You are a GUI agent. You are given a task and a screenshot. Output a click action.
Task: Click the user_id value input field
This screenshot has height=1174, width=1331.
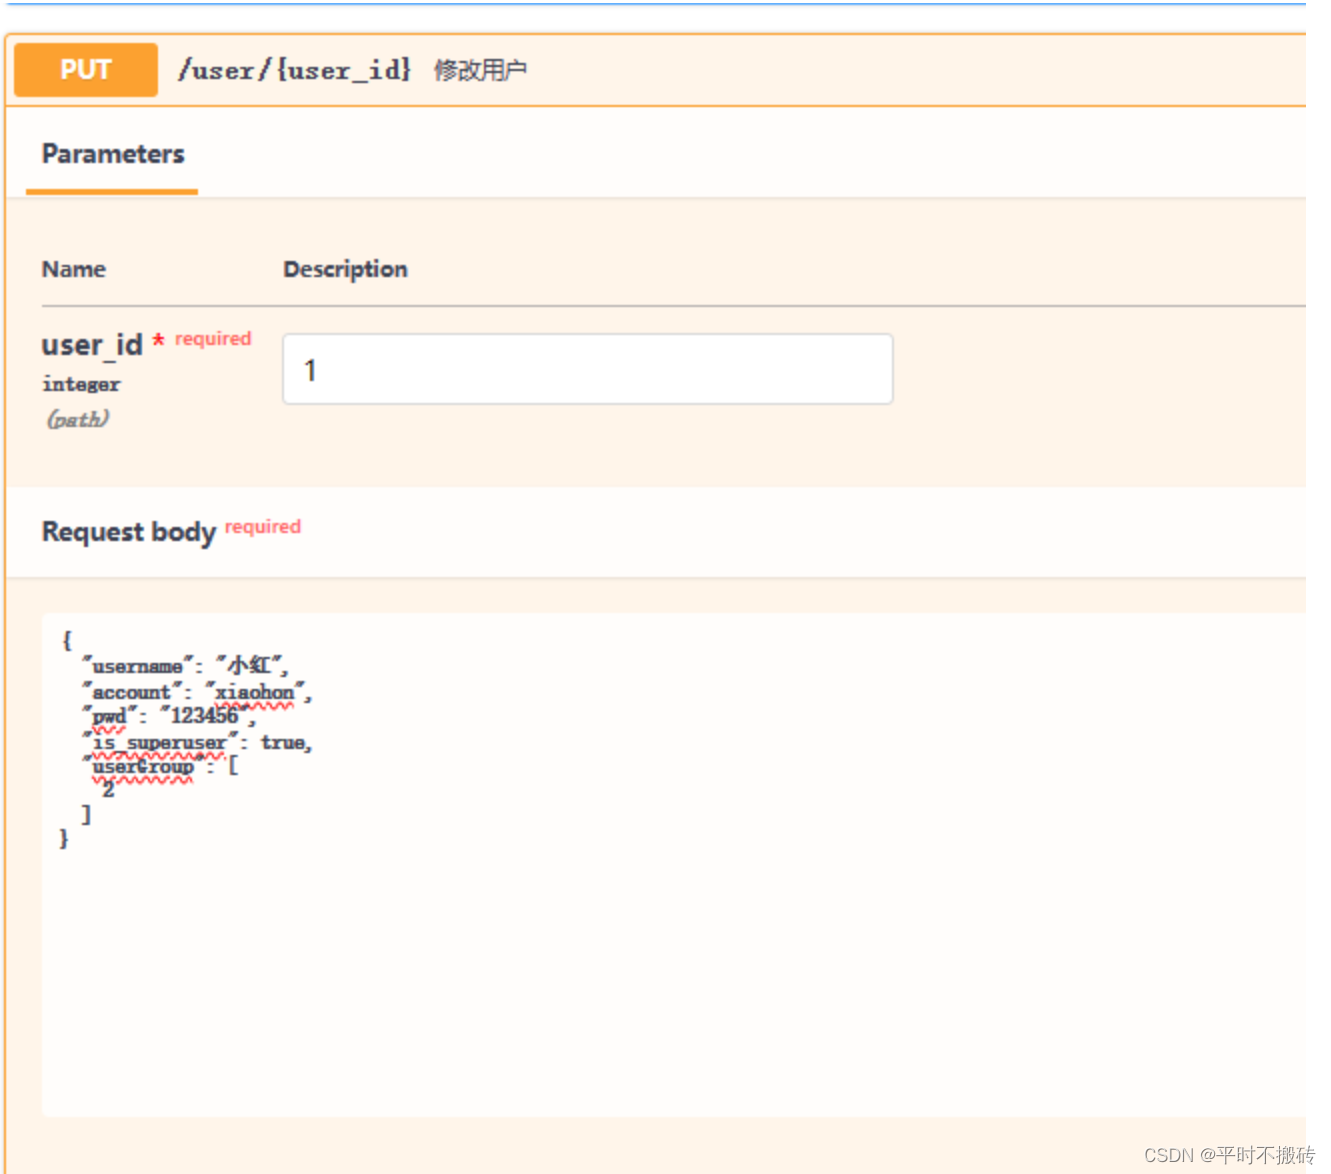click(x=586, y=369)
